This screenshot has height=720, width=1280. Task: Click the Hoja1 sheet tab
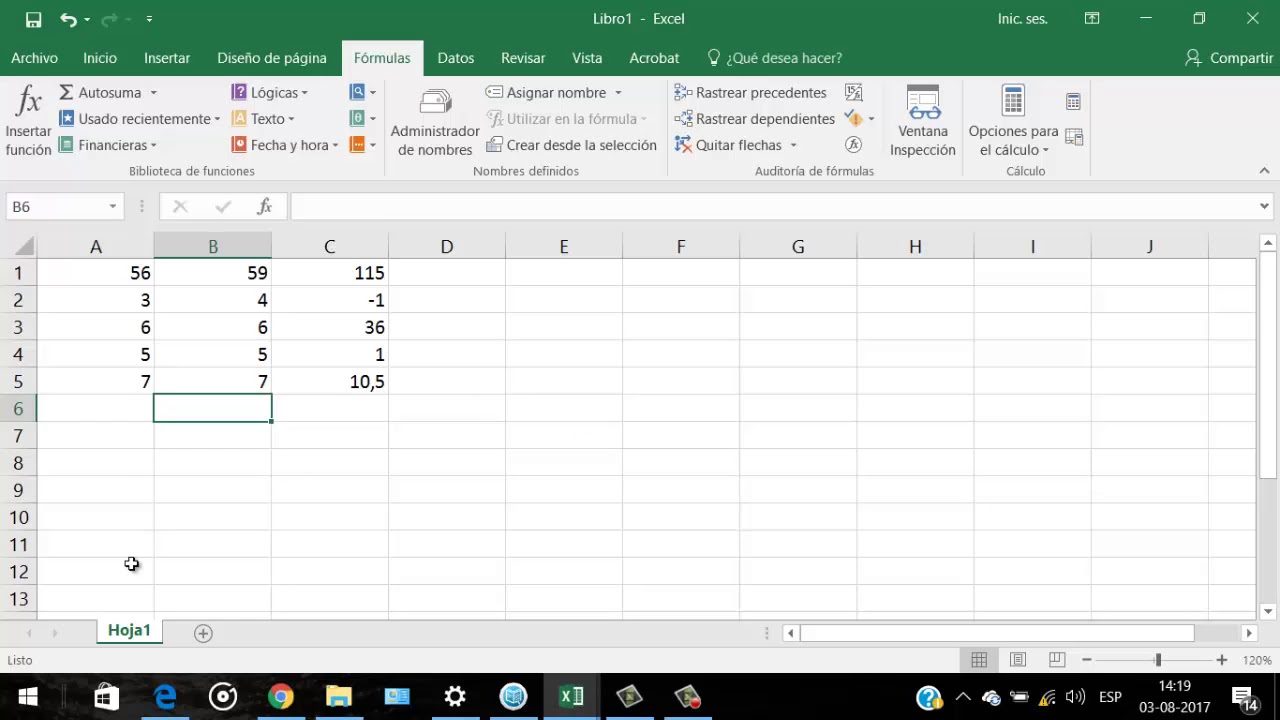[129, 630]
